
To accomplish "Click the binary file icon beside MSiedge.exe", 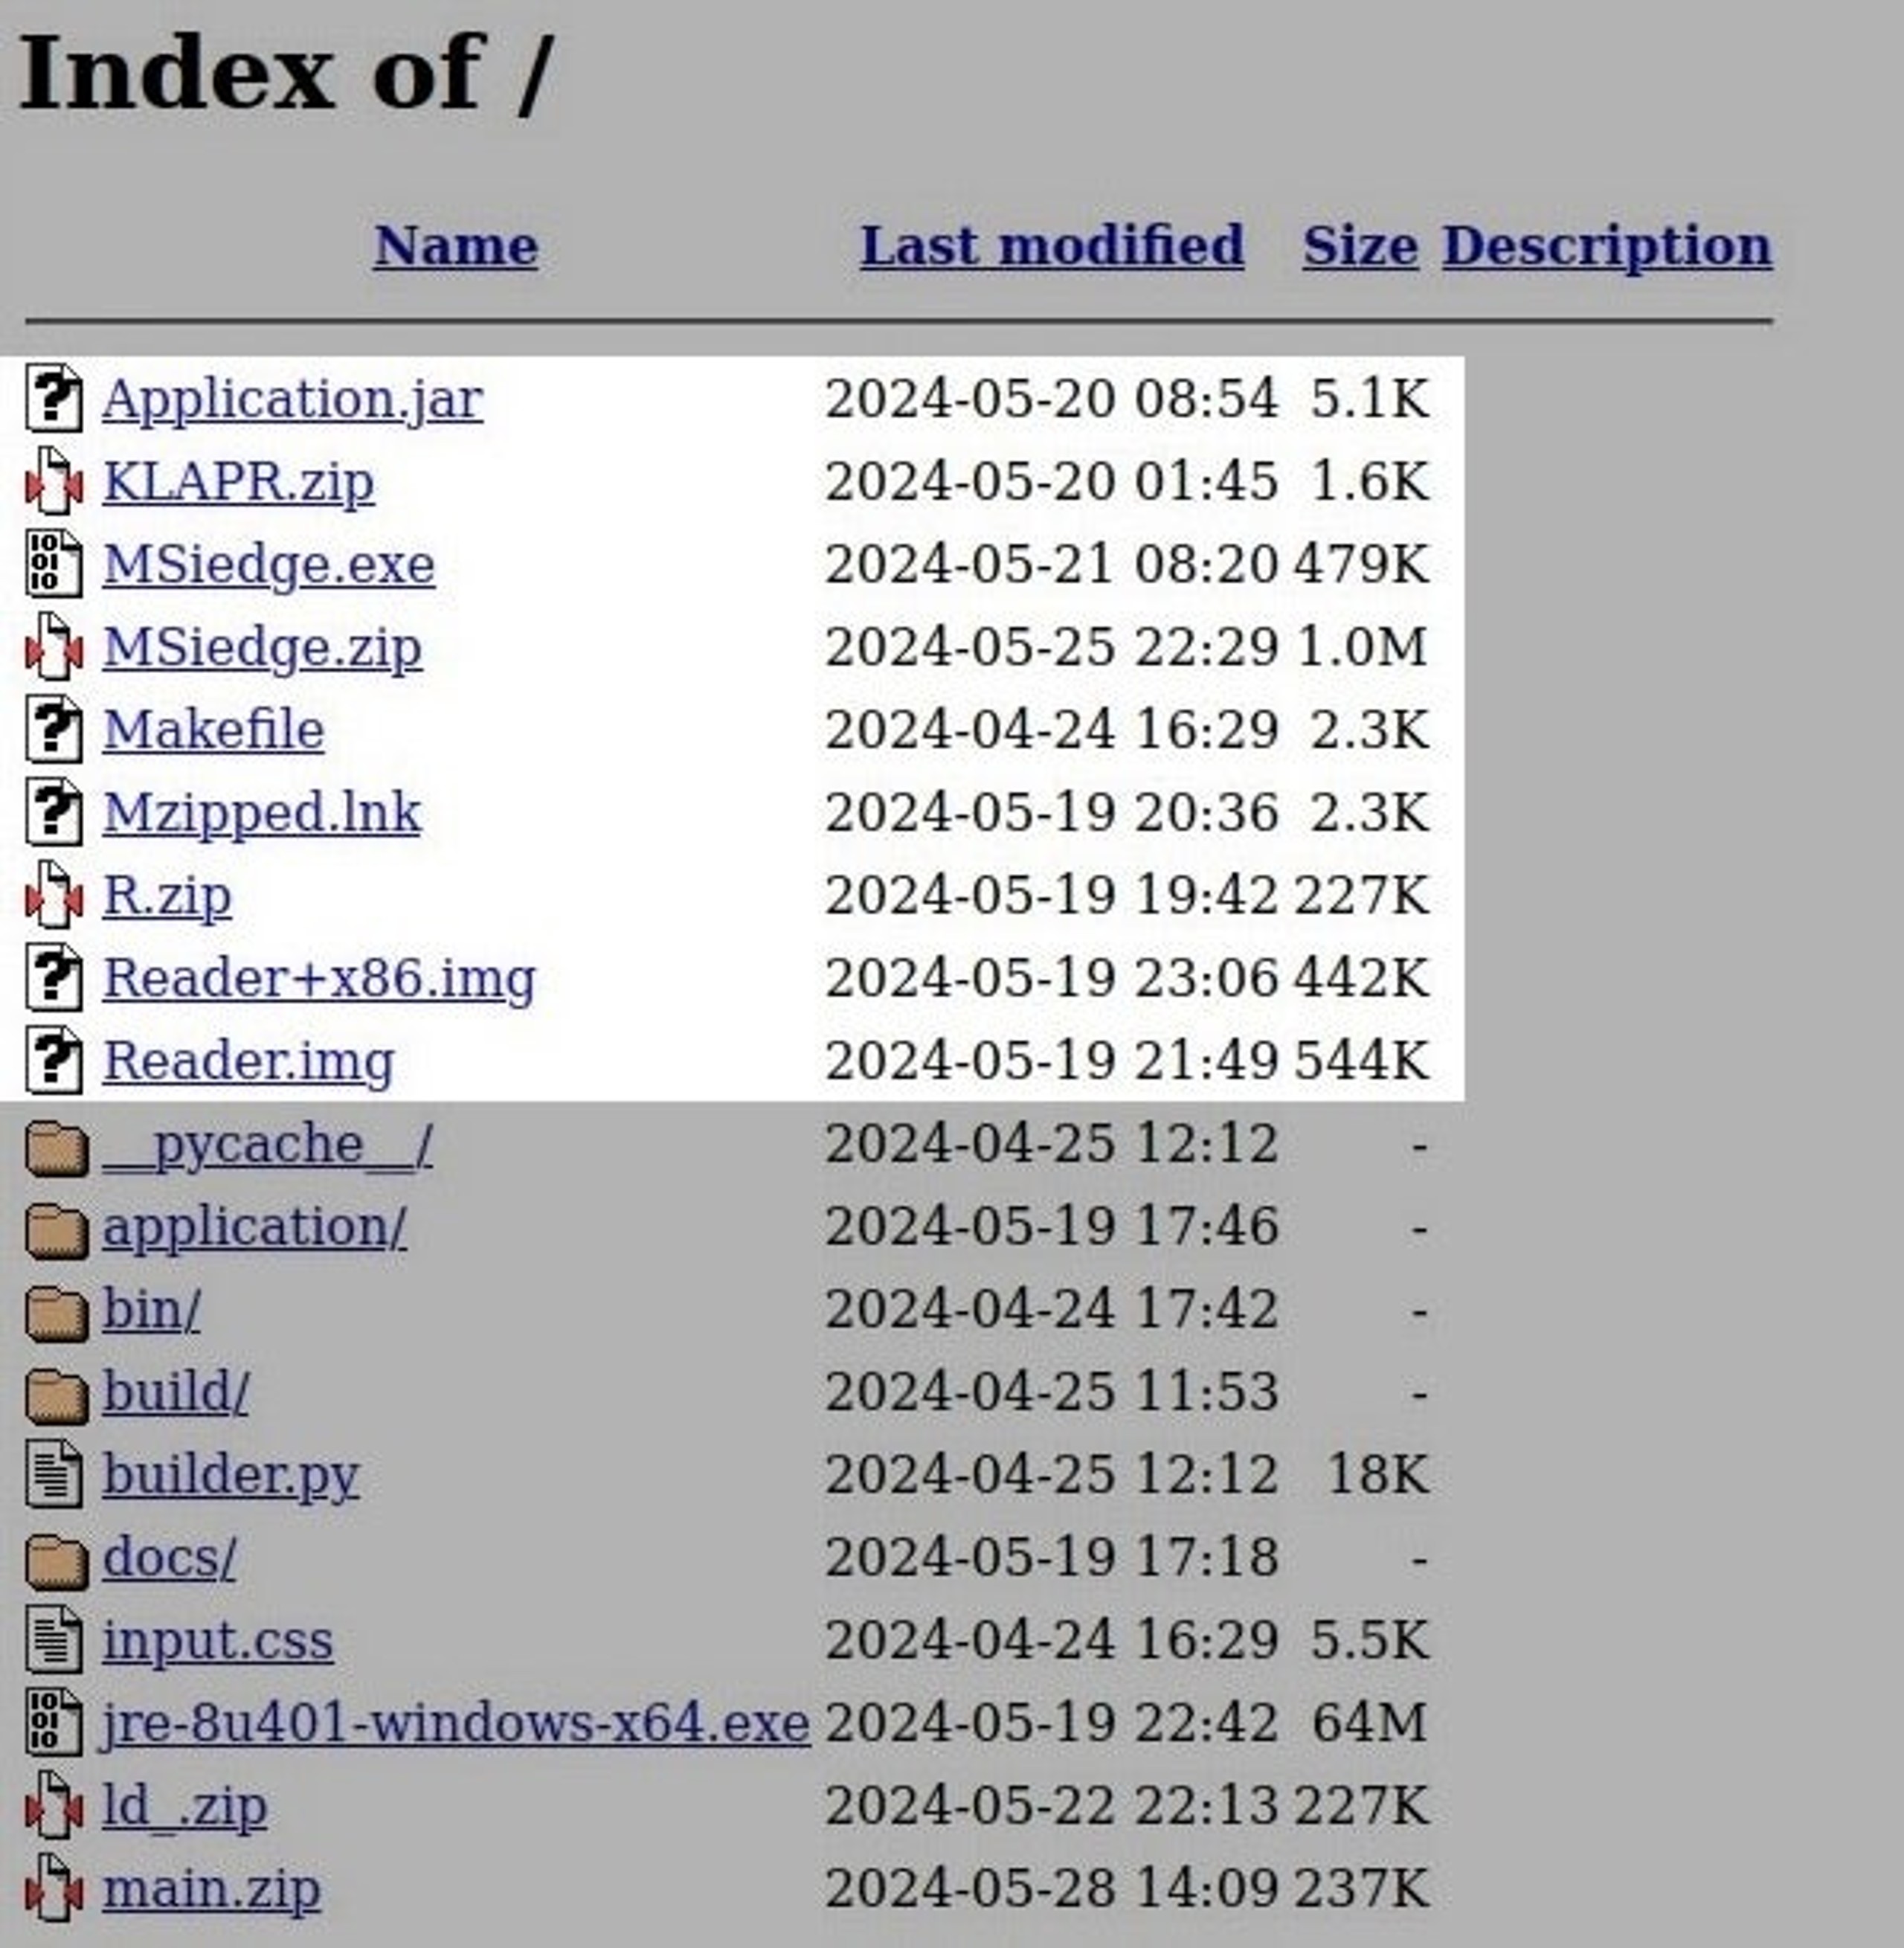I will 54,564.
